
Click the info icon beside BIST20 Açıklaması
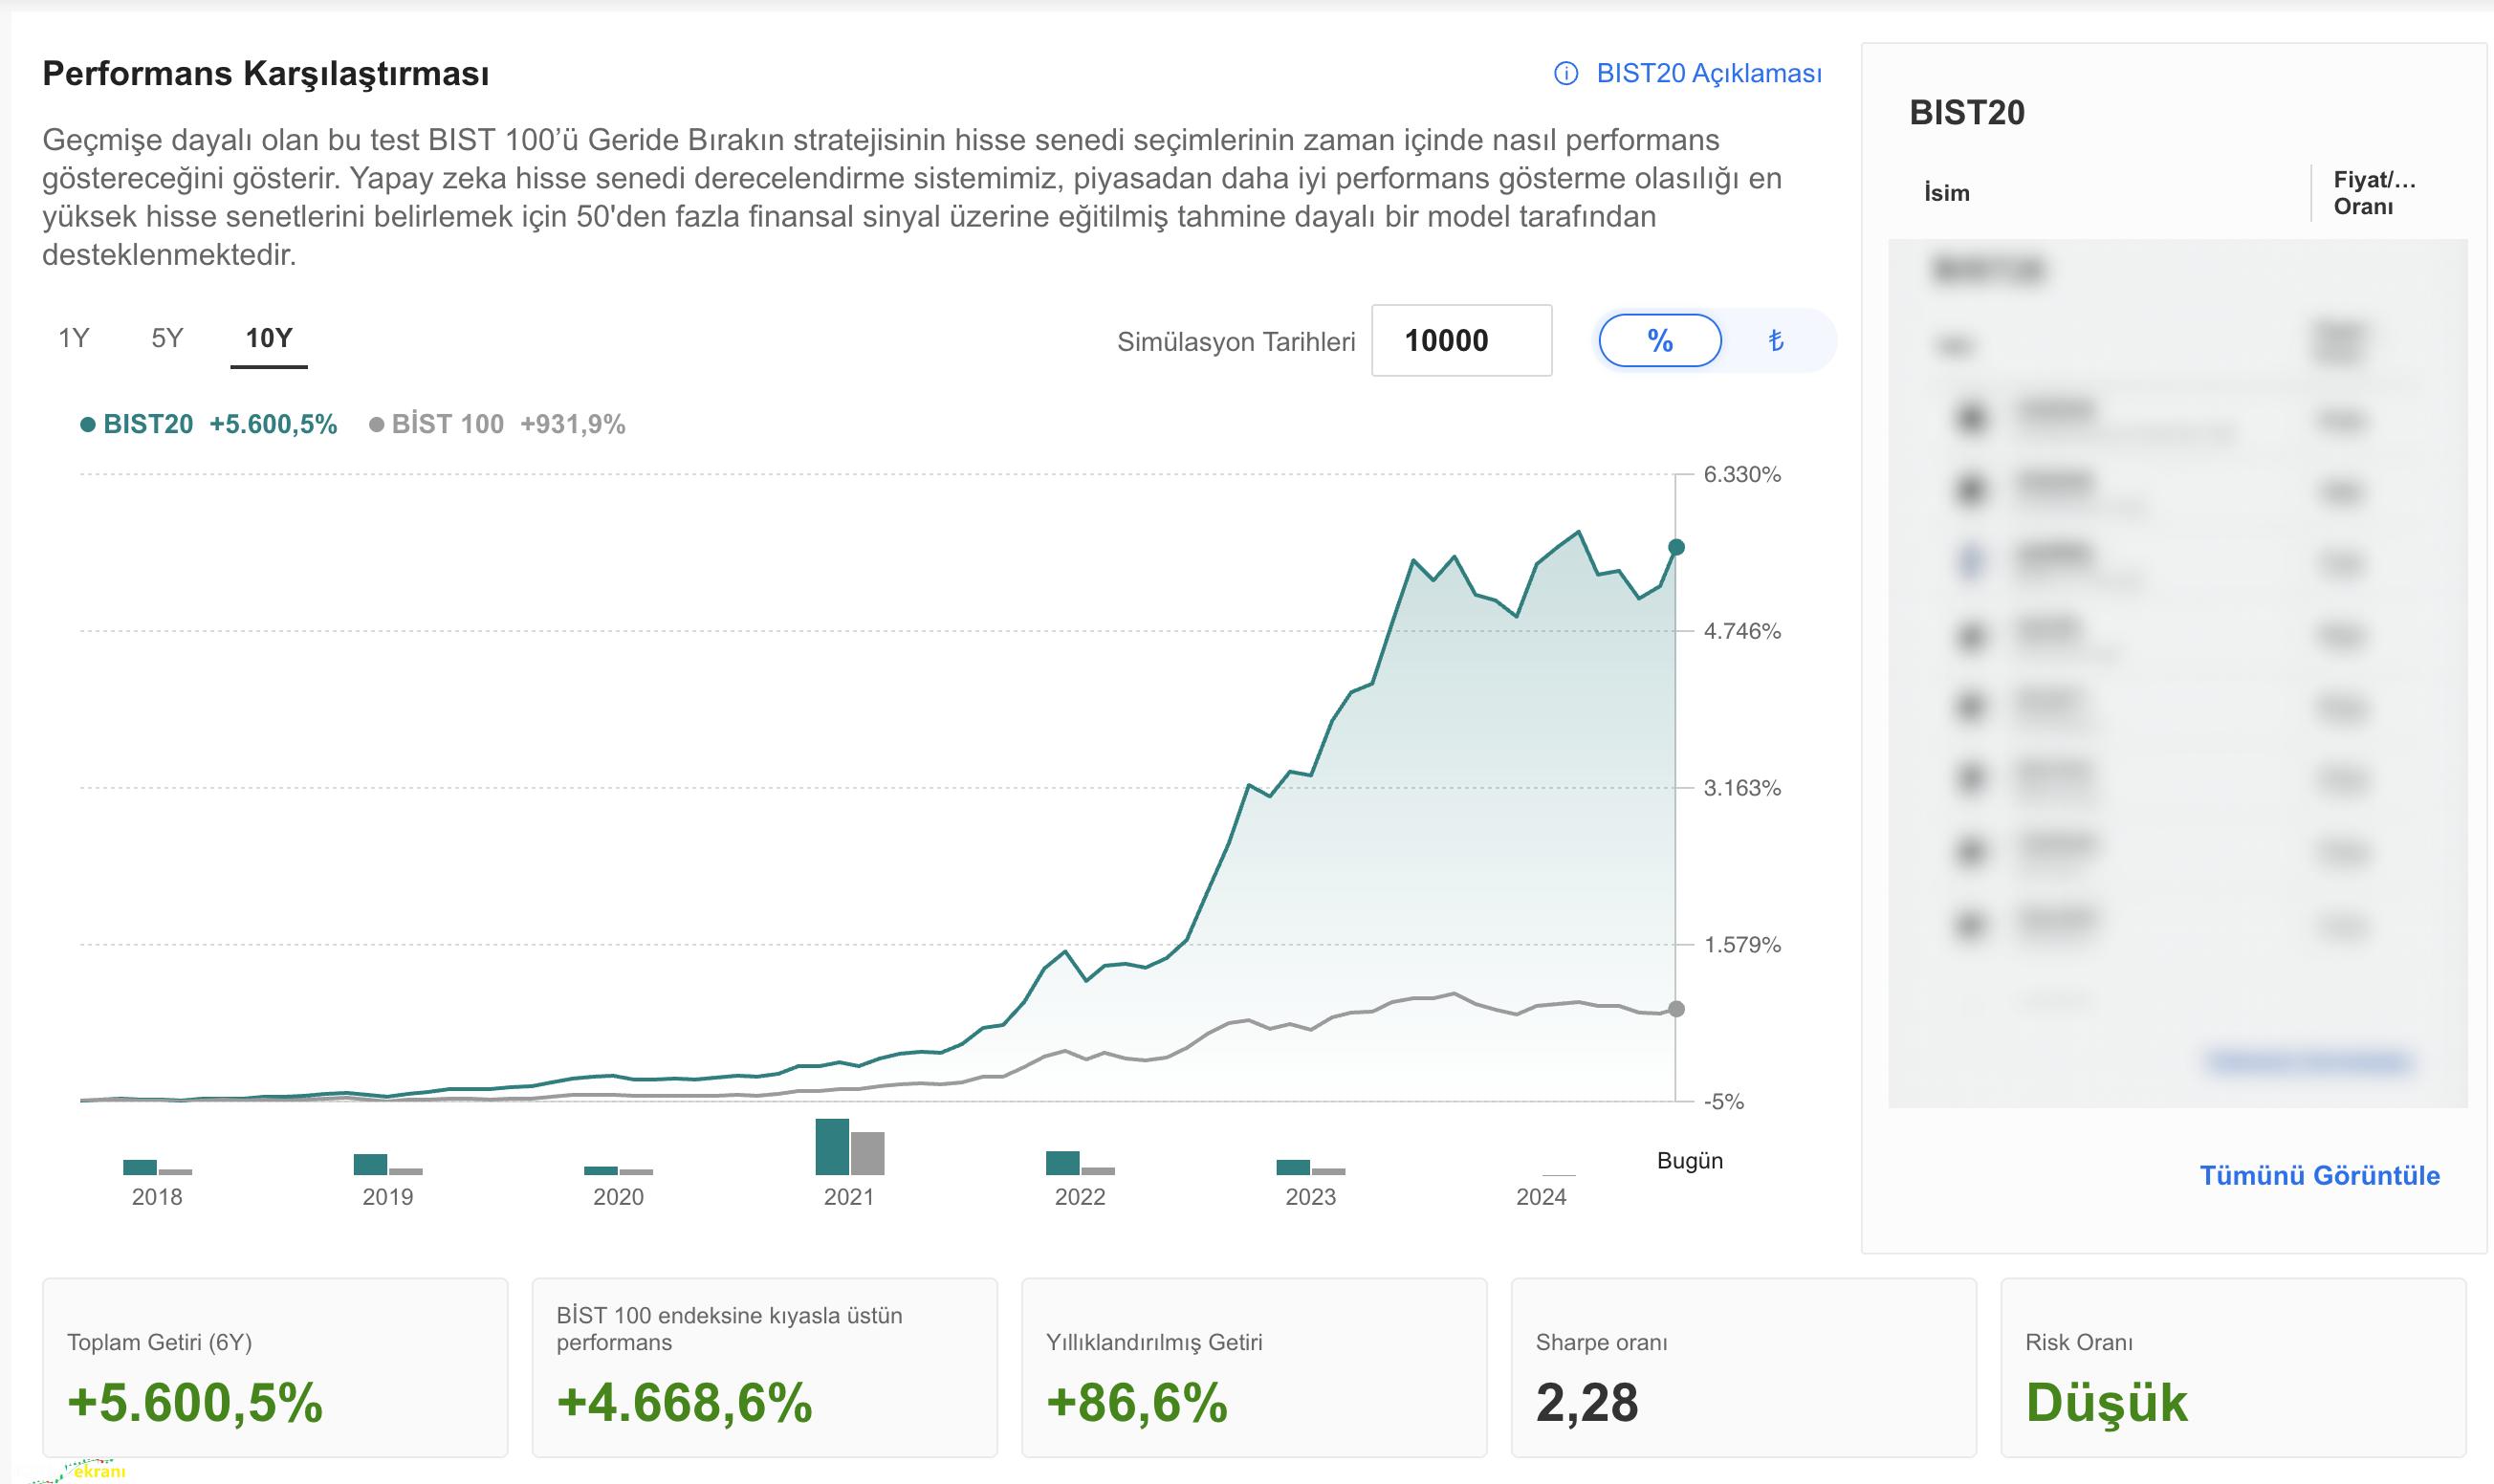pyautogui.click(x=1566, y=74)
